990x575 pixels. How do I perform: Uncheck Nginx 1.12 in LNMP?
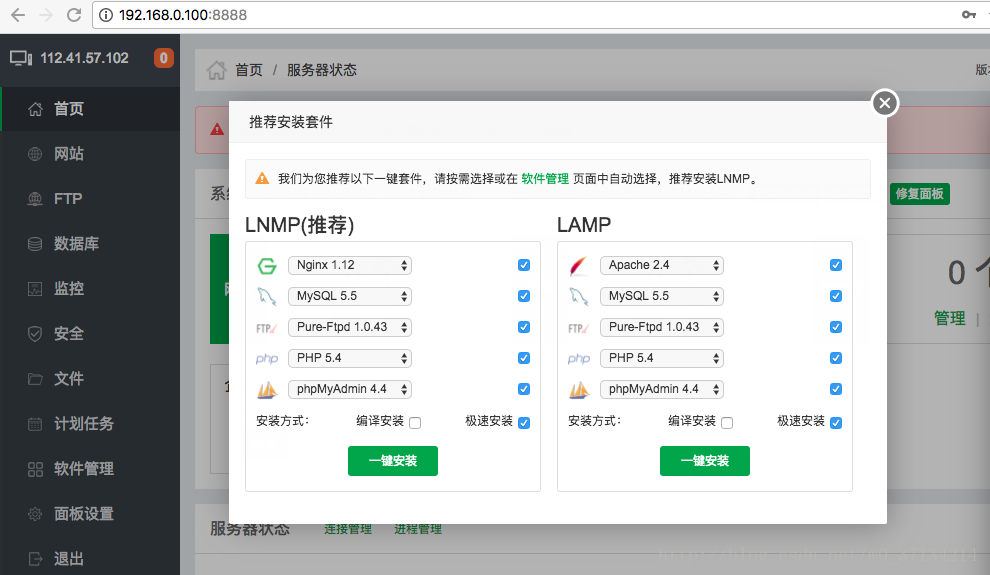click(x=524, y=265)
